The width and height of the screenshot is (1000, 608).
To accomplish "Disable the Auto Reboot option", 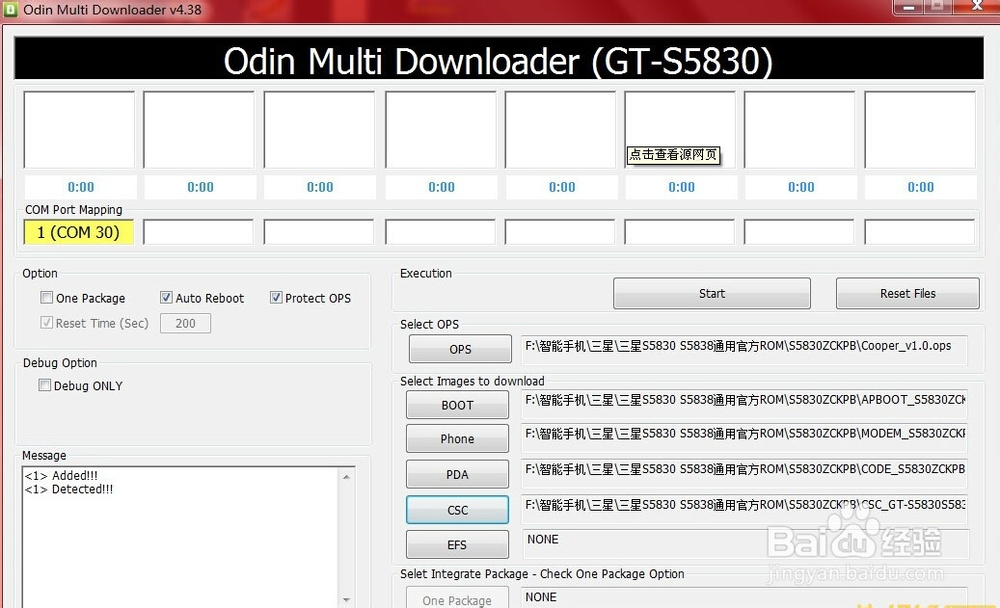I will (165, 297).
